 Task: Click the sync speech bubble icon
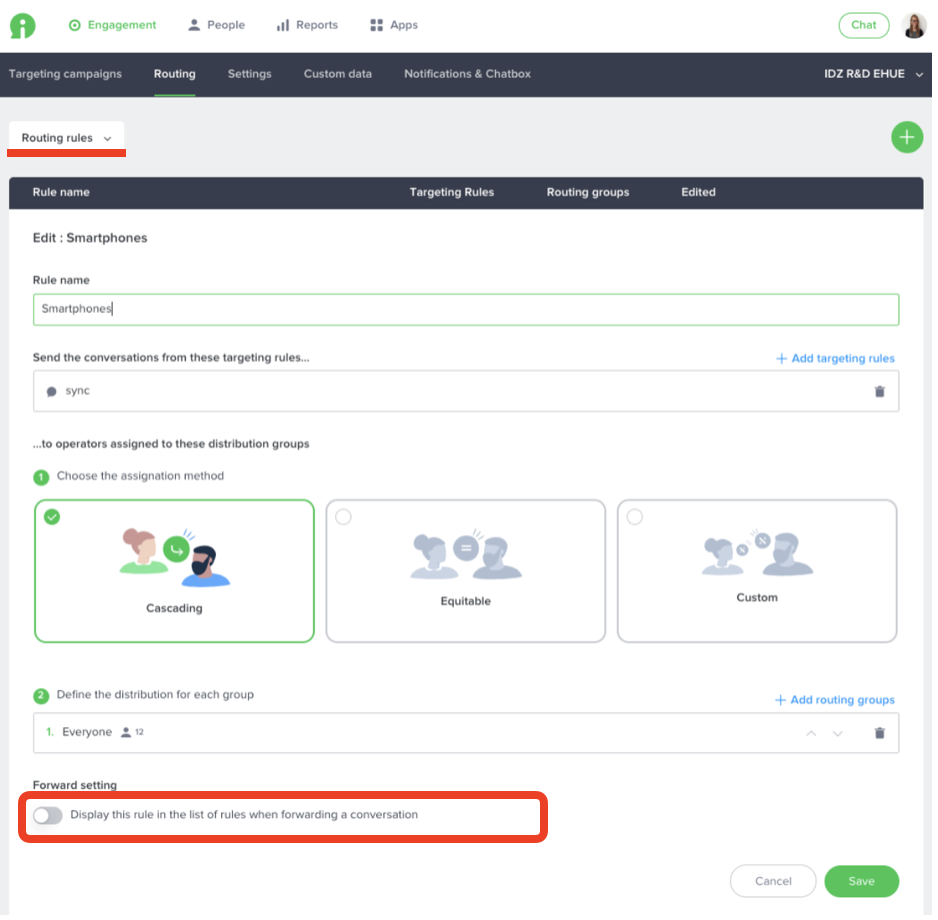coord(51,391)
